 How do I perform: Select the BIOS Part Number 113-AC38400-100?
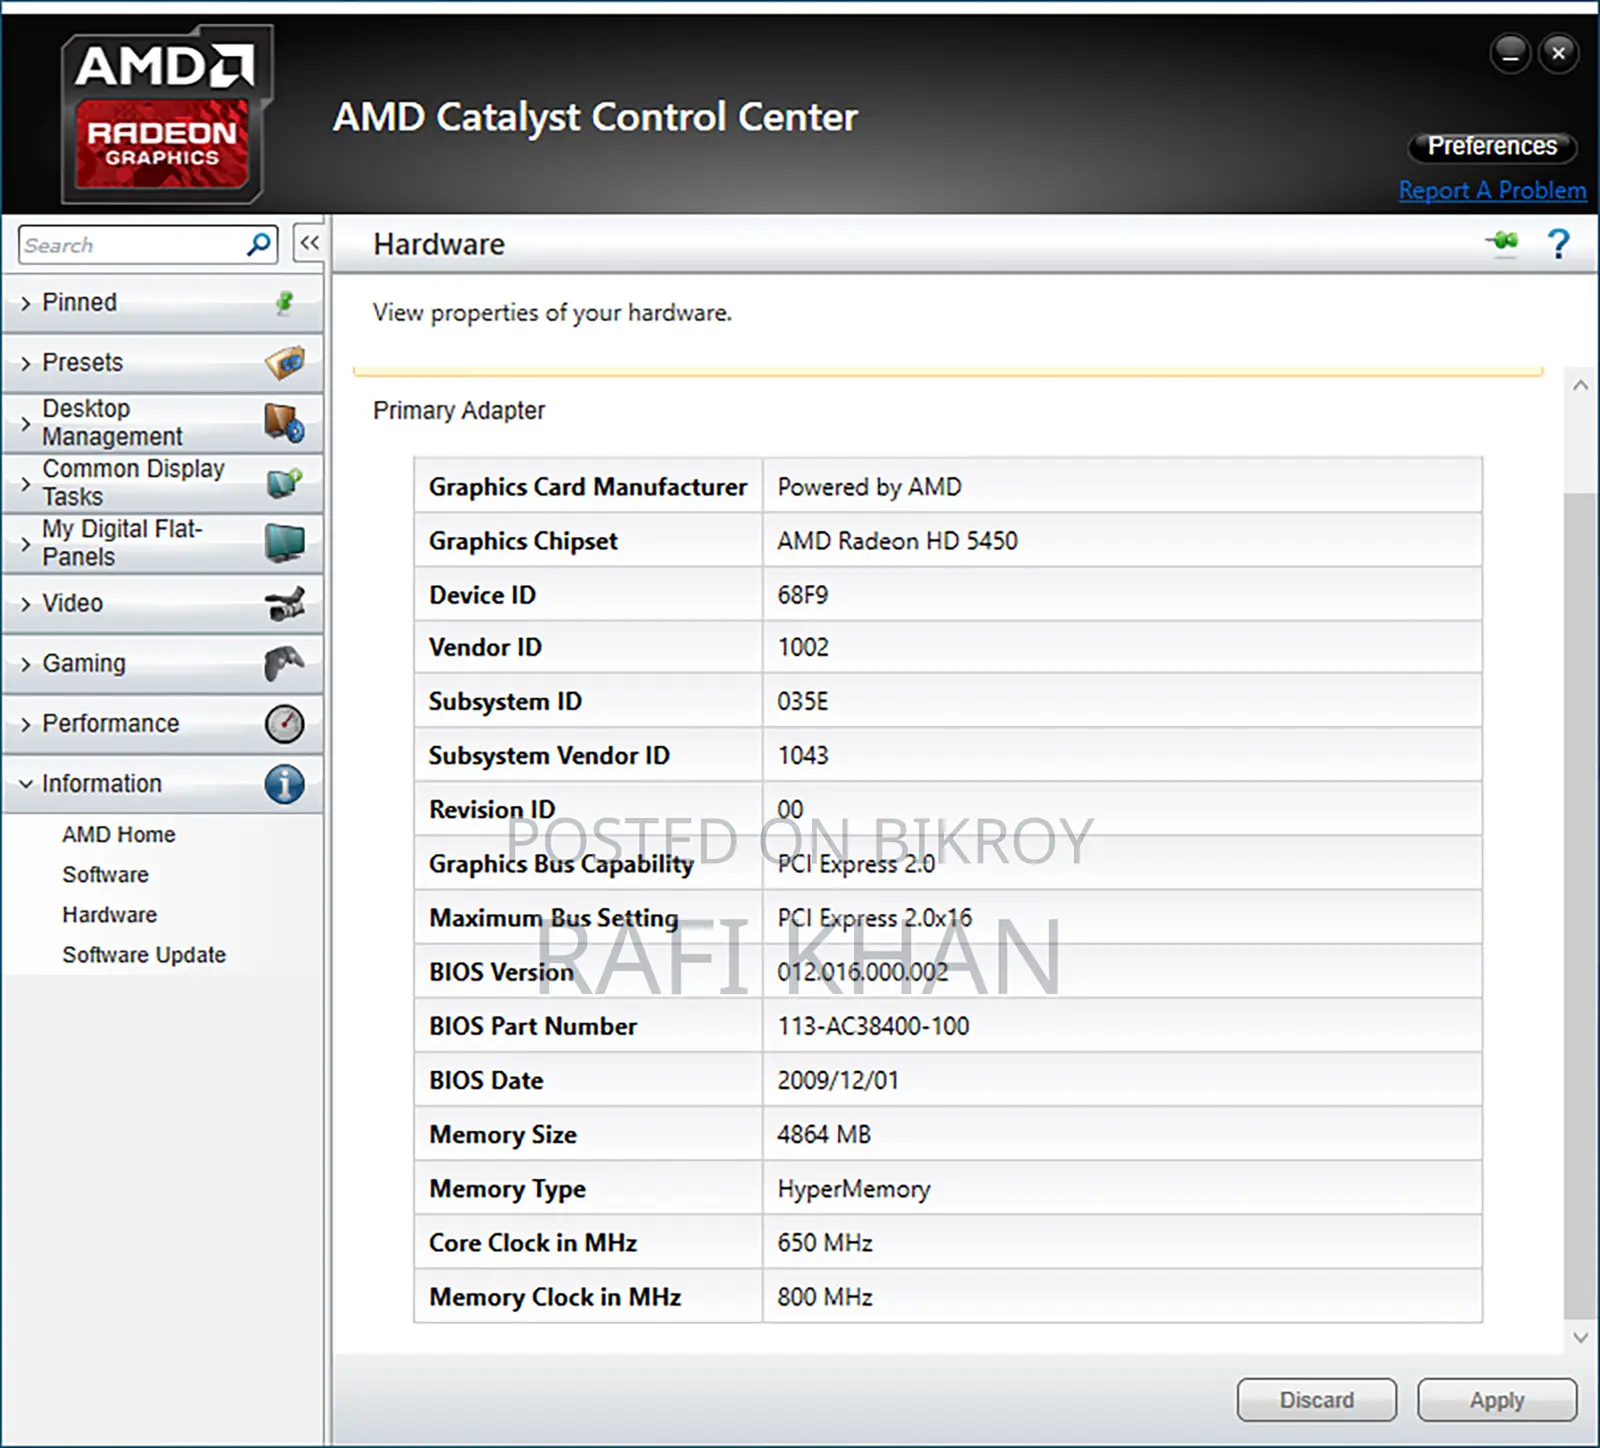pos(873,1026)
